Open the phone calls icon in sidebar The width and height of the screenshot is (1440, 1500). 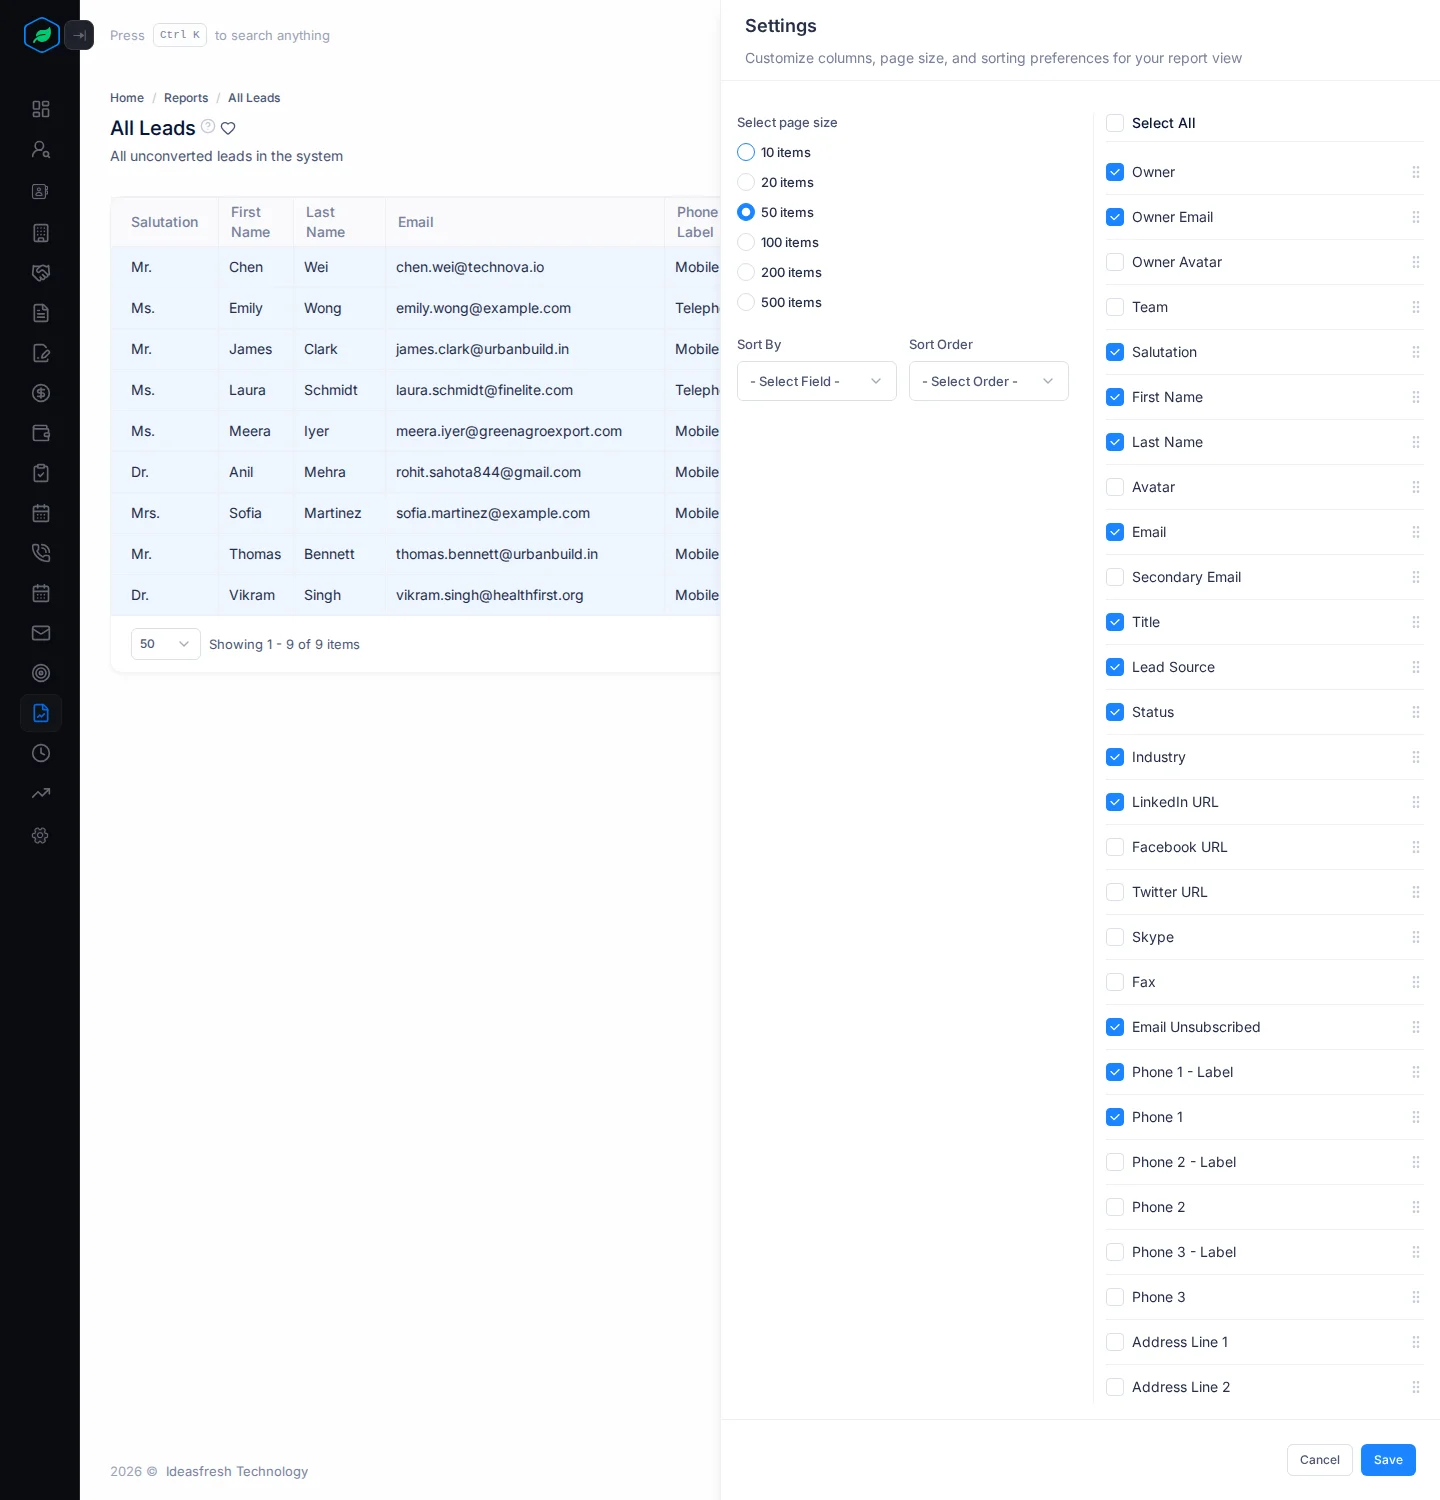(41, 553)
